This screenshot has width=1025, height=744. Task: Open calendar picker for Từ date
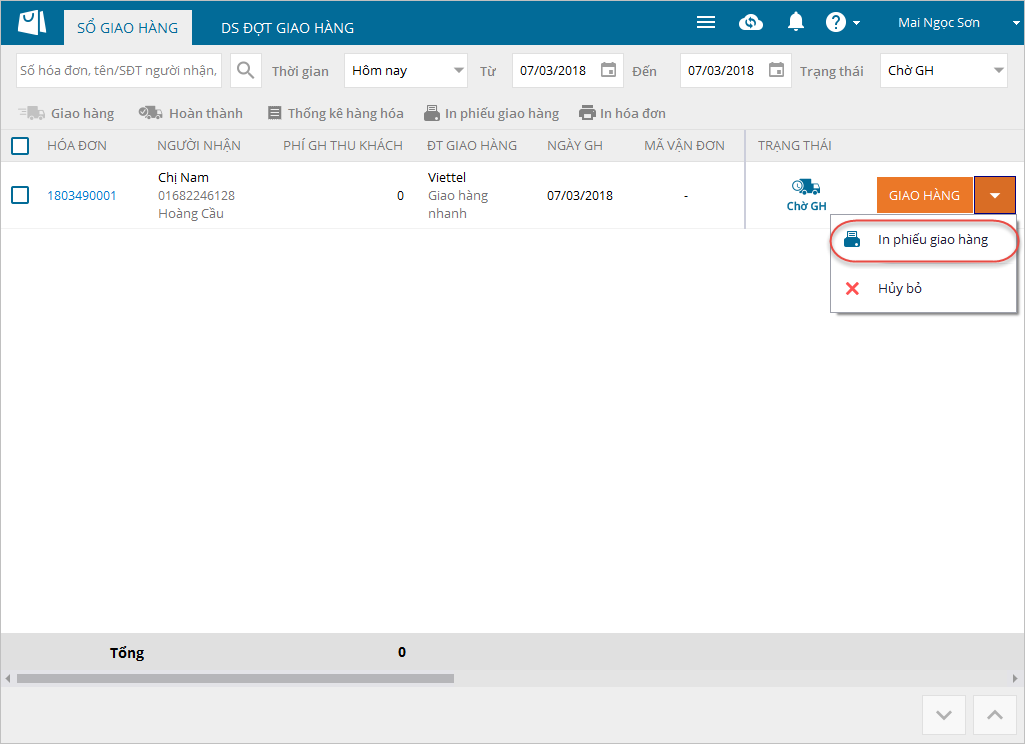(x=608, y=71)
